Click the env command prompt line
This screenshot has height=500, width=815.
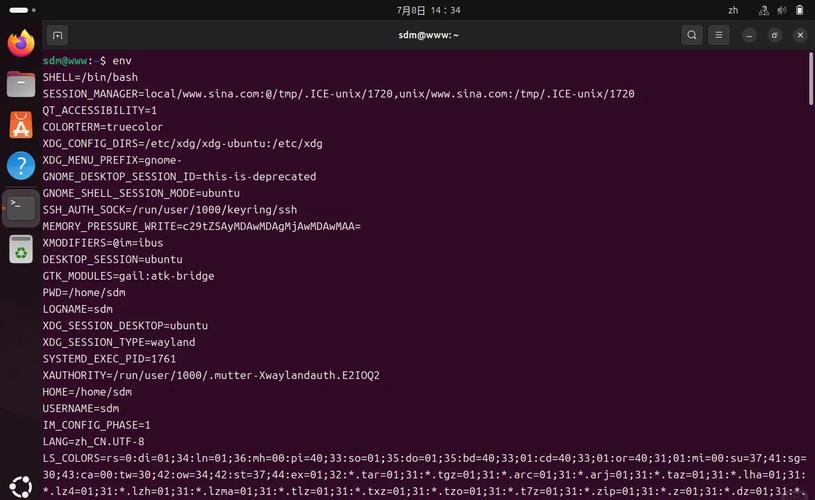tap(87, 61)
